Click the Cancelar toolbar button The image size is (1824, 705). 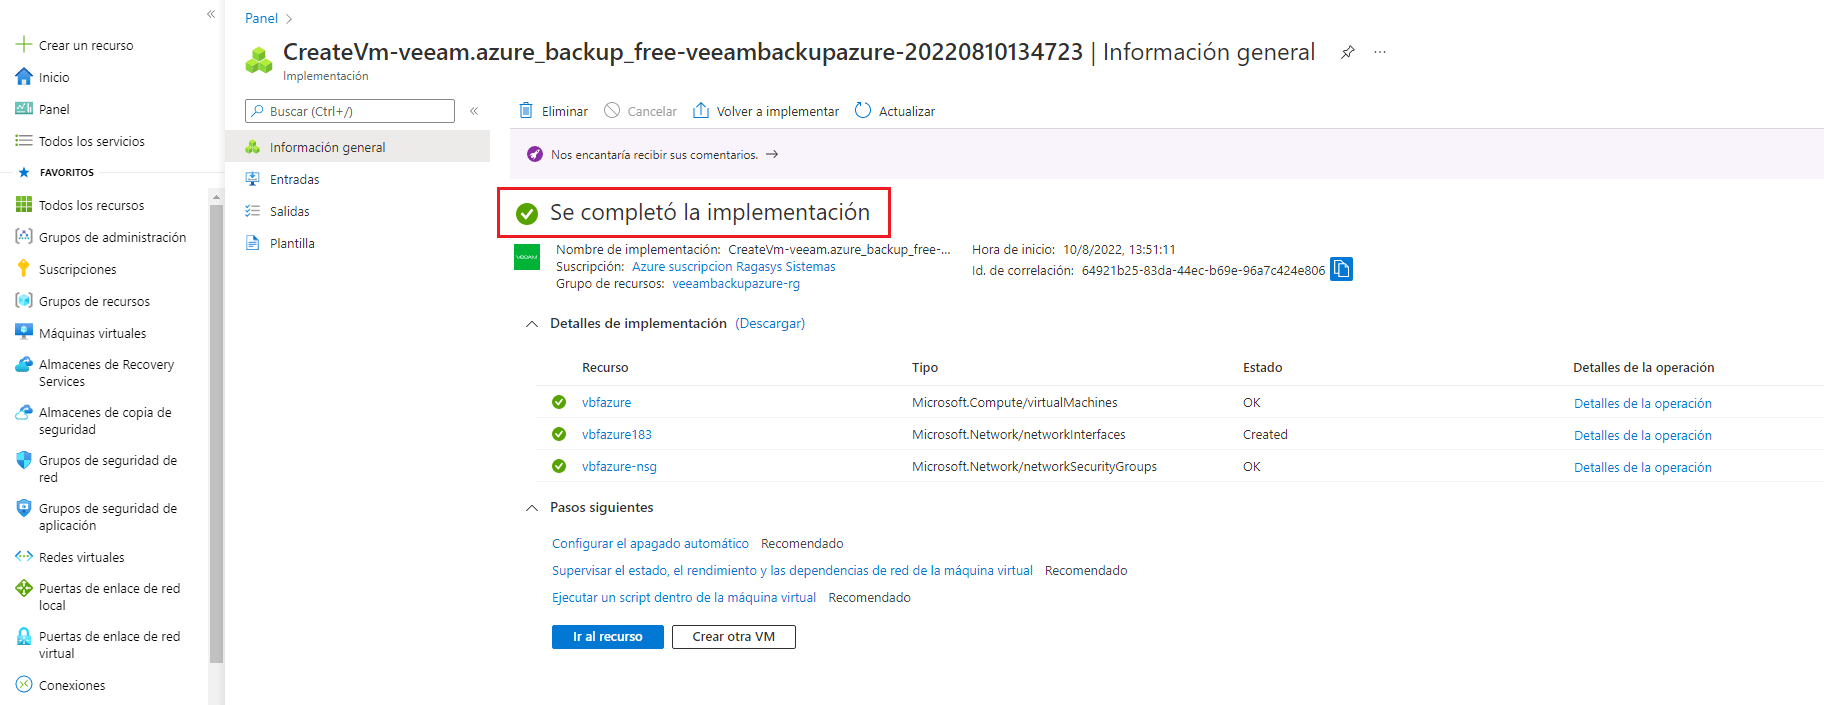640,111
